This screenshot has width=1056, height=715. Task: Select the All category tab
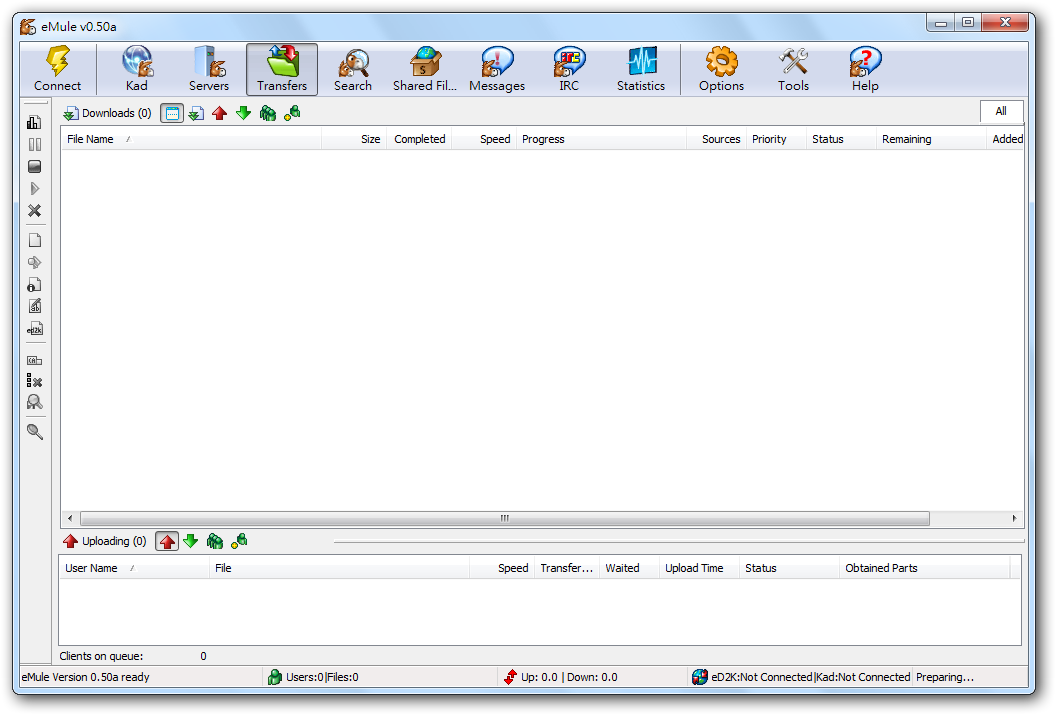point(1001,111)
